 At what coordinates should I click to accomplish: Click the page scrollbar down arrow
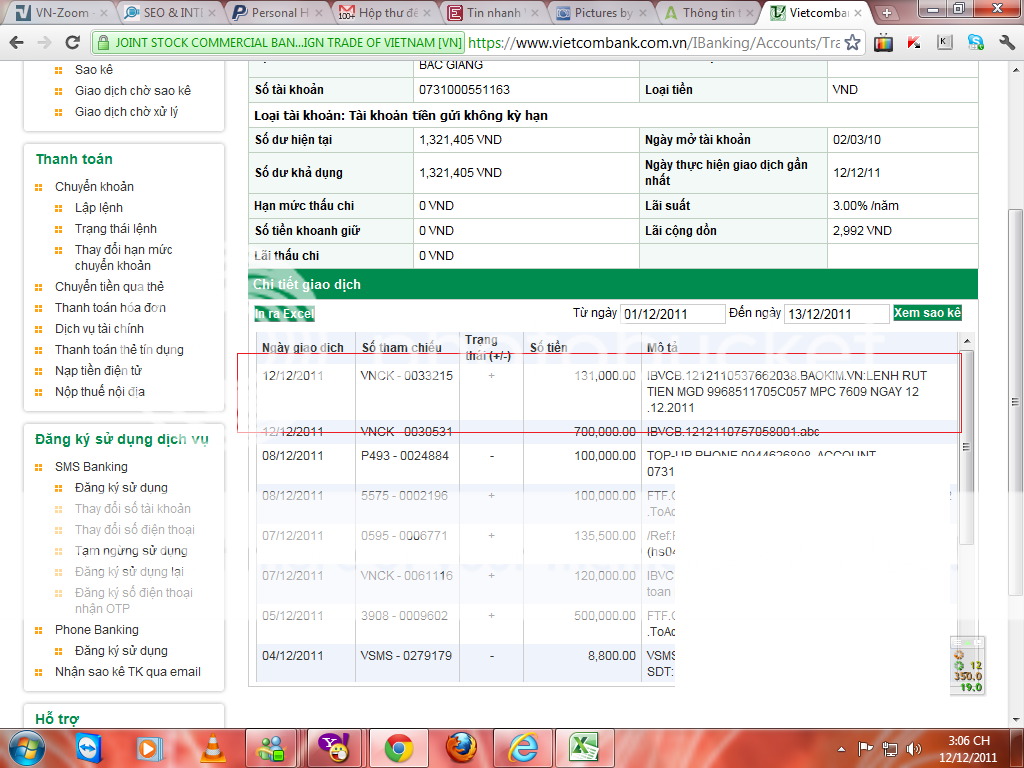click(x=1016, y=720)
